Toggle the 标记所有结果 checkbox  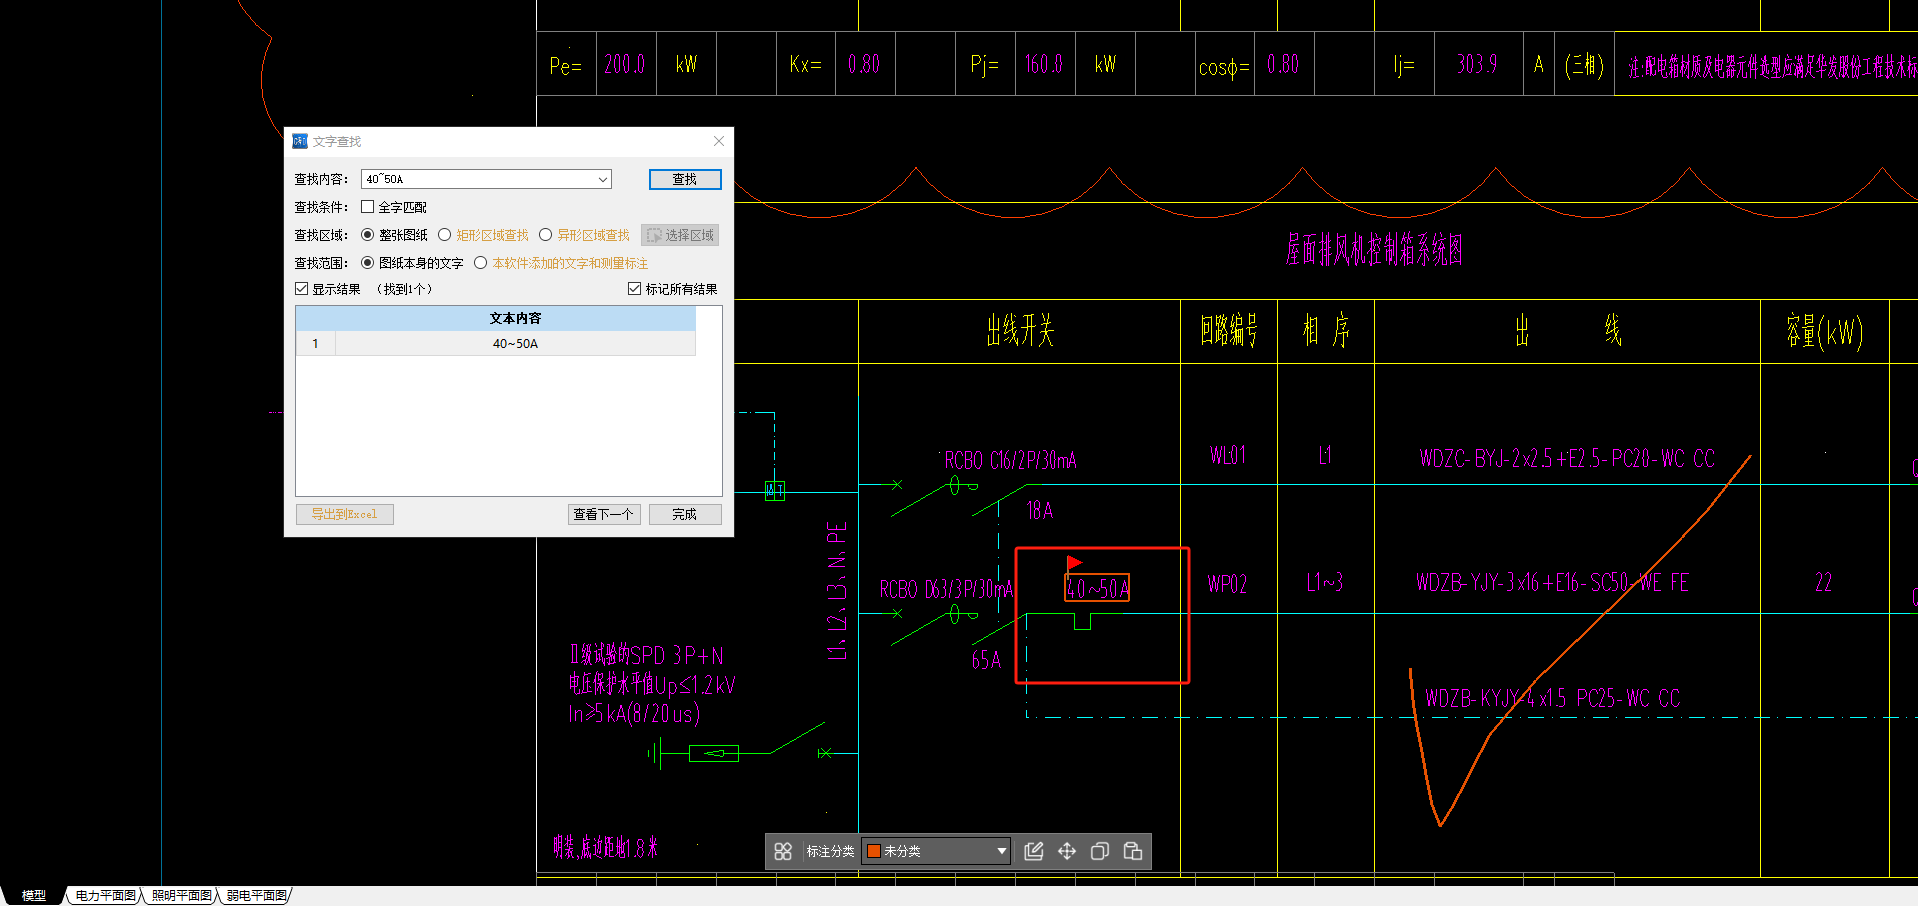tap(634, 289)
